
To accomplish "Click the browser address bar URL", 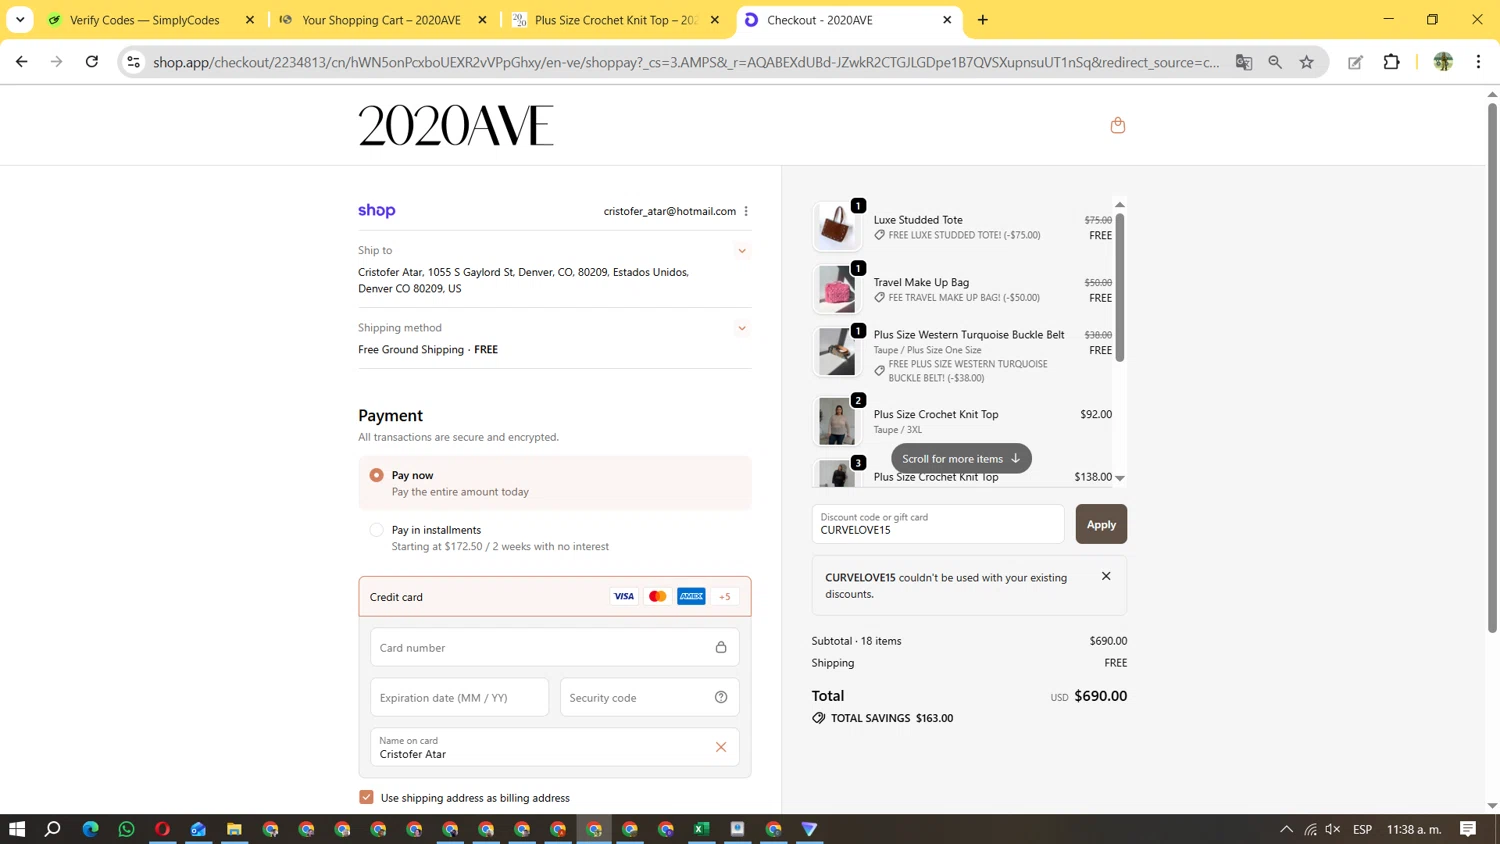I will click(x=686, y=62).
